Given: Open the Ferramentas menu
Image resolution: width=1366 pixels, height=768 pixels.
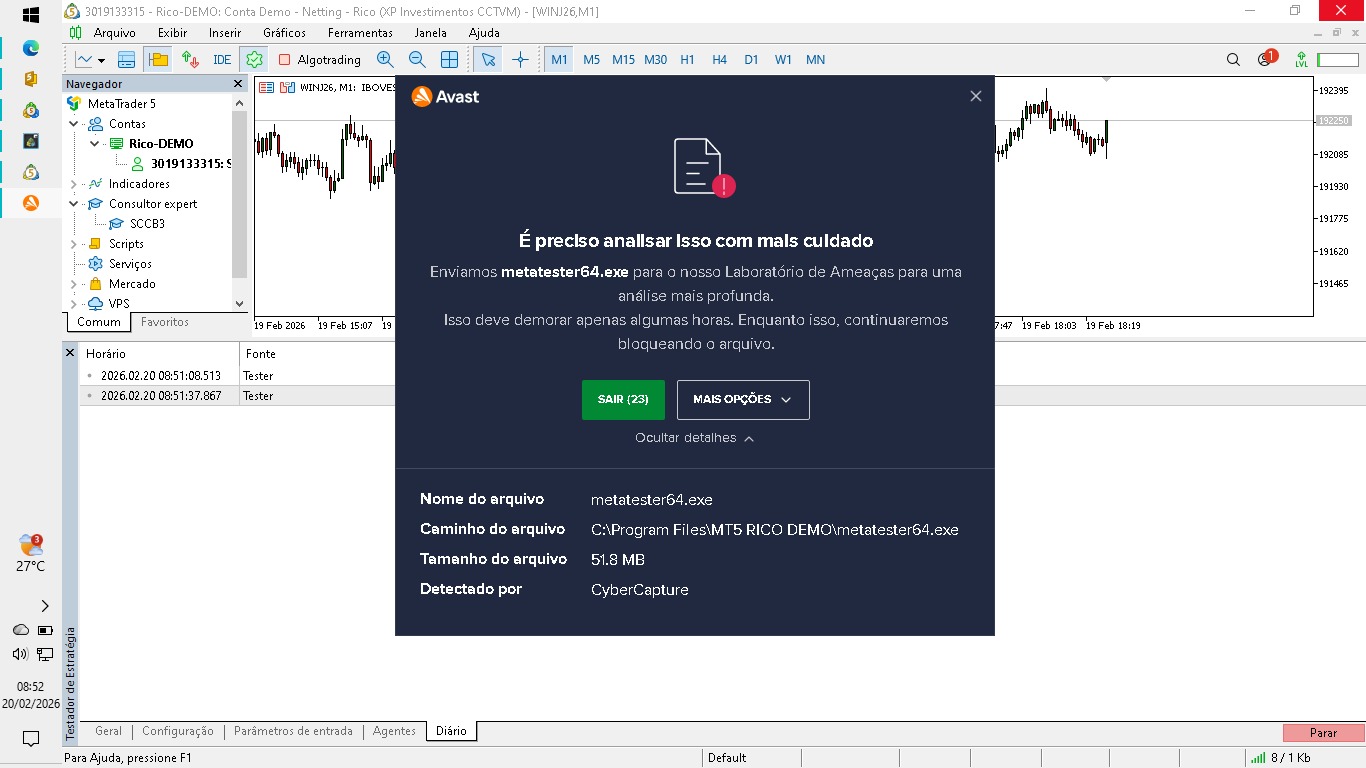Looking at the screenshot, I should [360, 33].
